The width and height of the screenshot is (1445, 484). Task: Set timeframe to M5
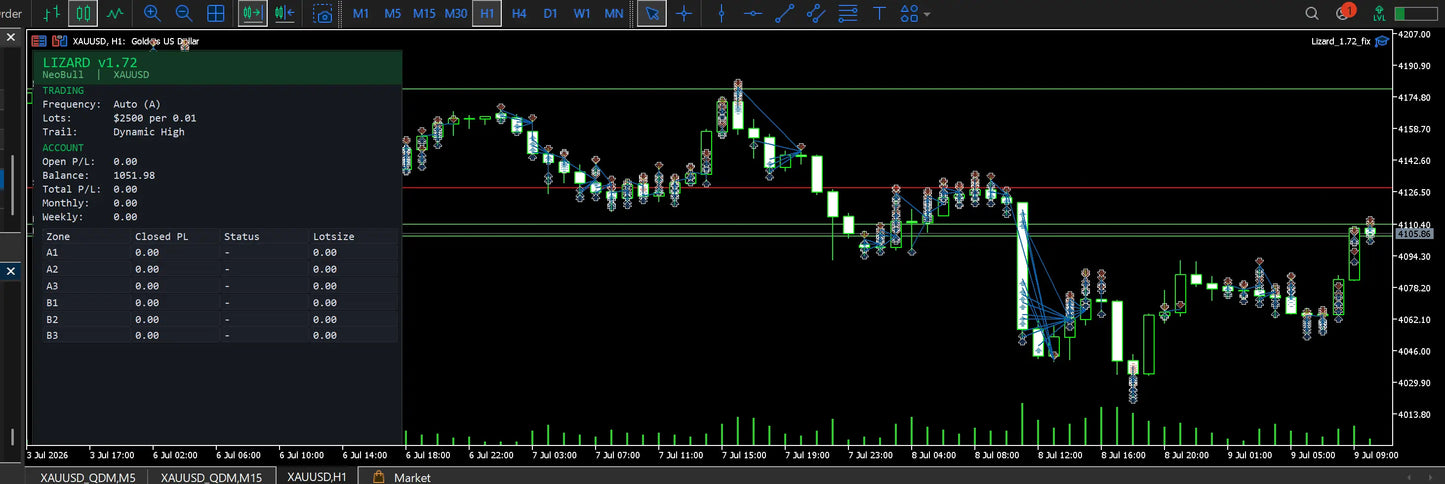(x=393, y=14)
